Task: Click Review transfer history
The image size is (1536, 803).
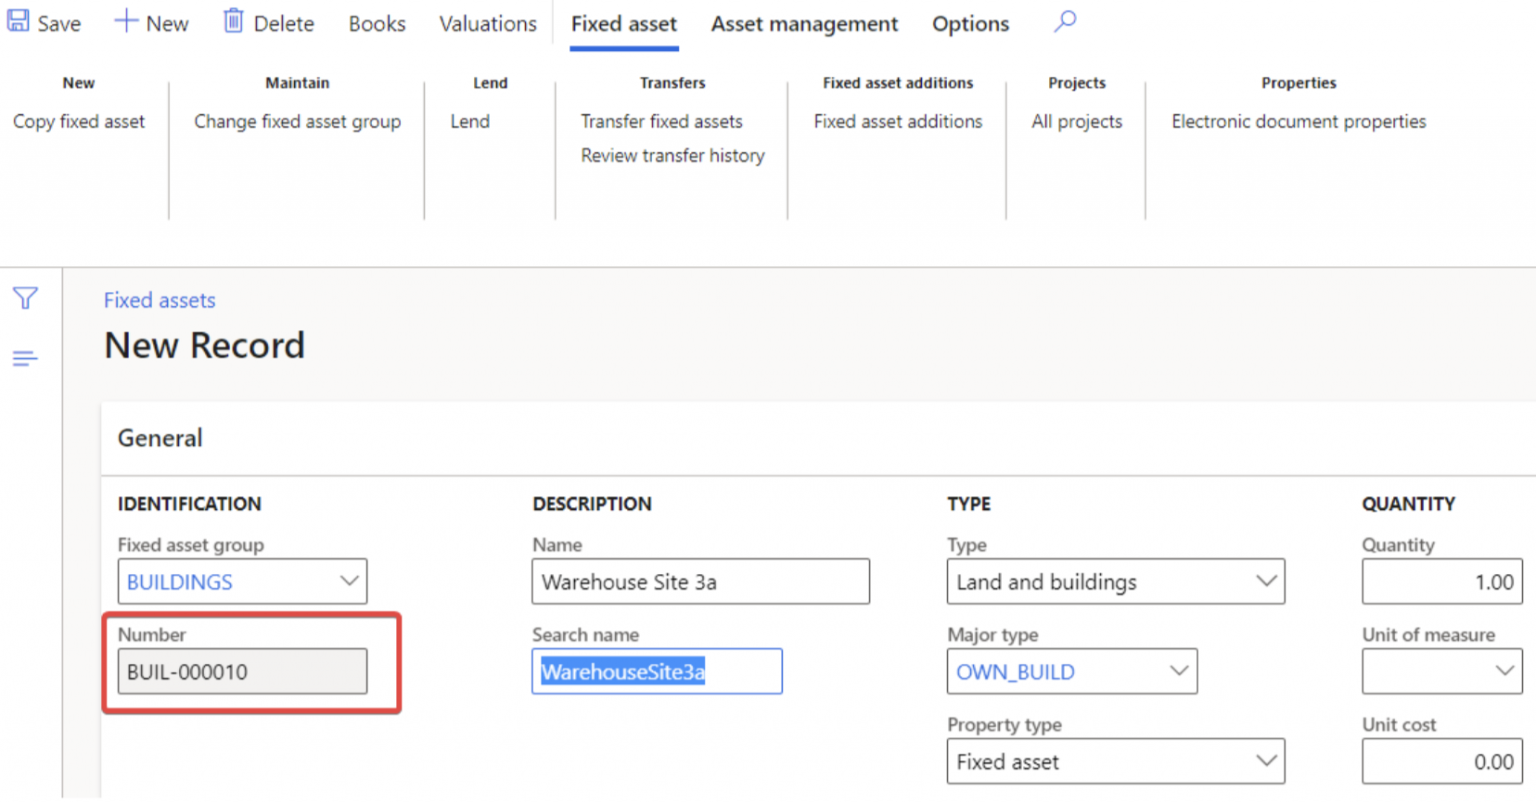Action: (x=672, y=155)
